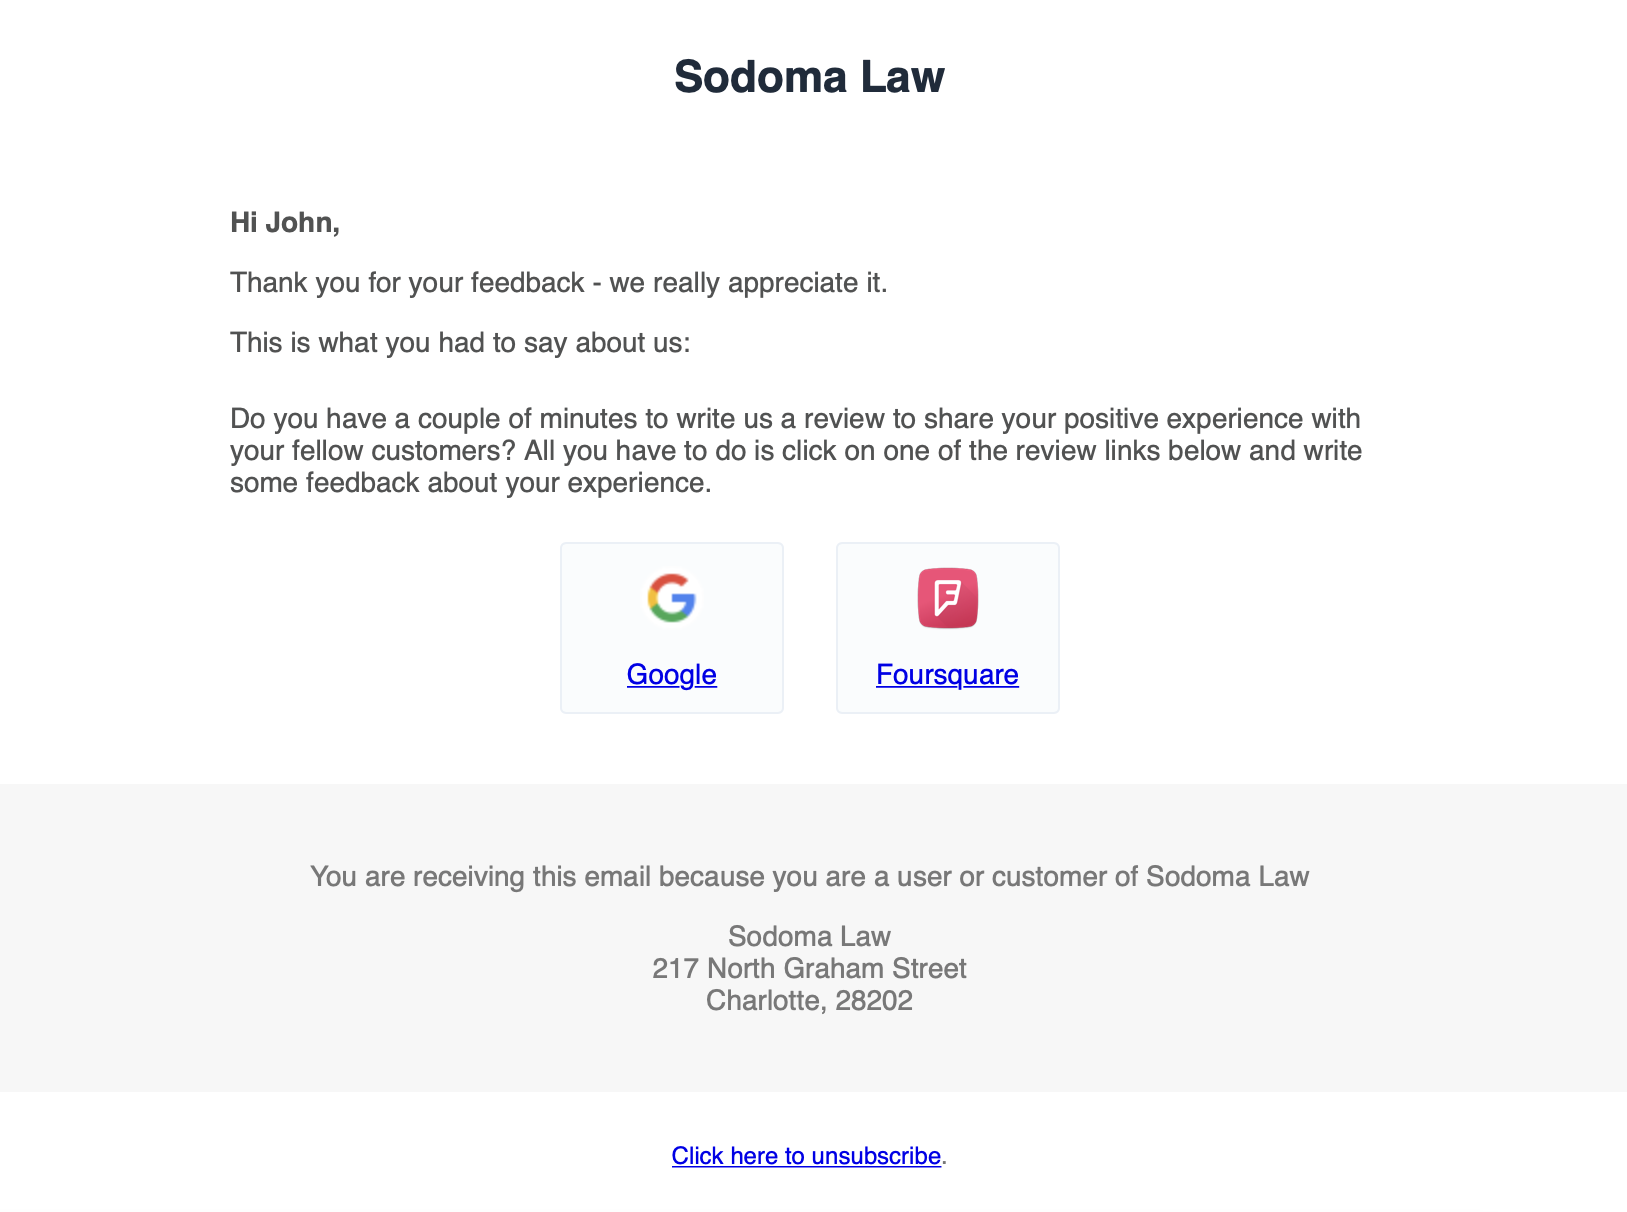1627x1212 pixels.
Task: Click "You are receiving this email" footer text
Action: pyautogui.click(x=482, y=877)
